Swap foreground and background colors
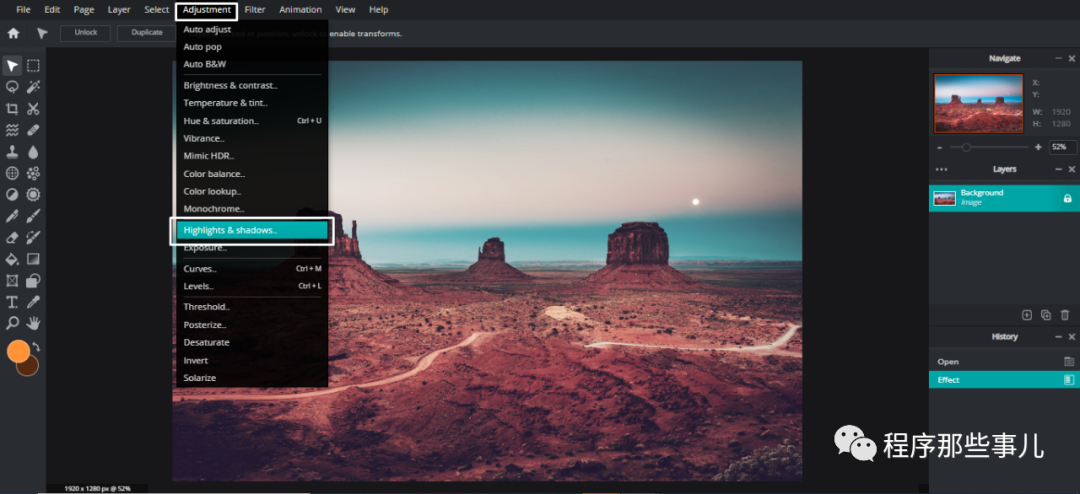This screenshot has height=494, width=1080. (36, 347)
